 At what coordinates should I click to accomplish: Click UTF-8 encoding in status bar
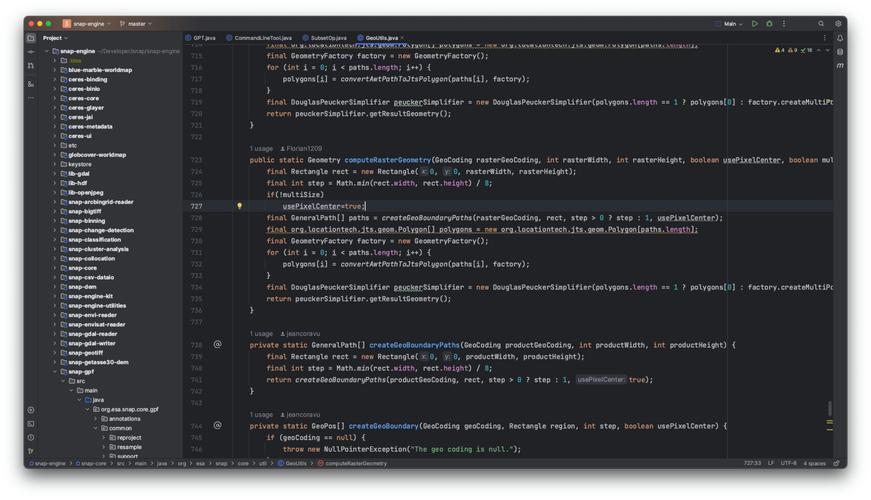point(788,463)
